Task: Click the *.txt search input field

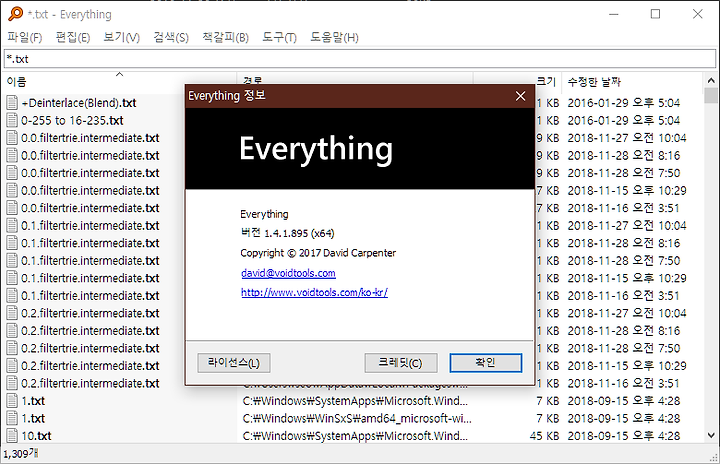Action: coord(360,59)
